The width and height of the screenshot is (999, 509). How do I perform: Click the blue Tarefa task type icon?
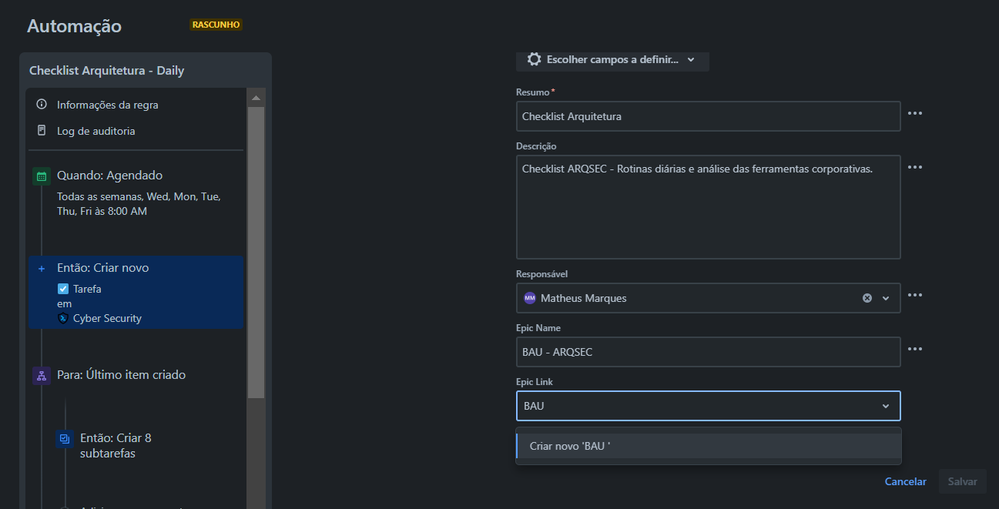point(63,289)
